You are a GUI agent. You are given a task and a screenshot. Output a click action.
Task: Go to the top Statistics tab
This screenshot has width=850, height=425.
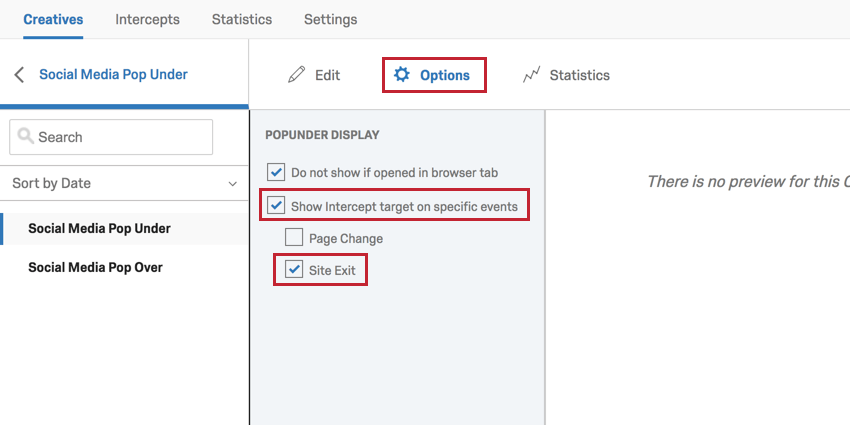pyautogui.click(x=241, y=19)
